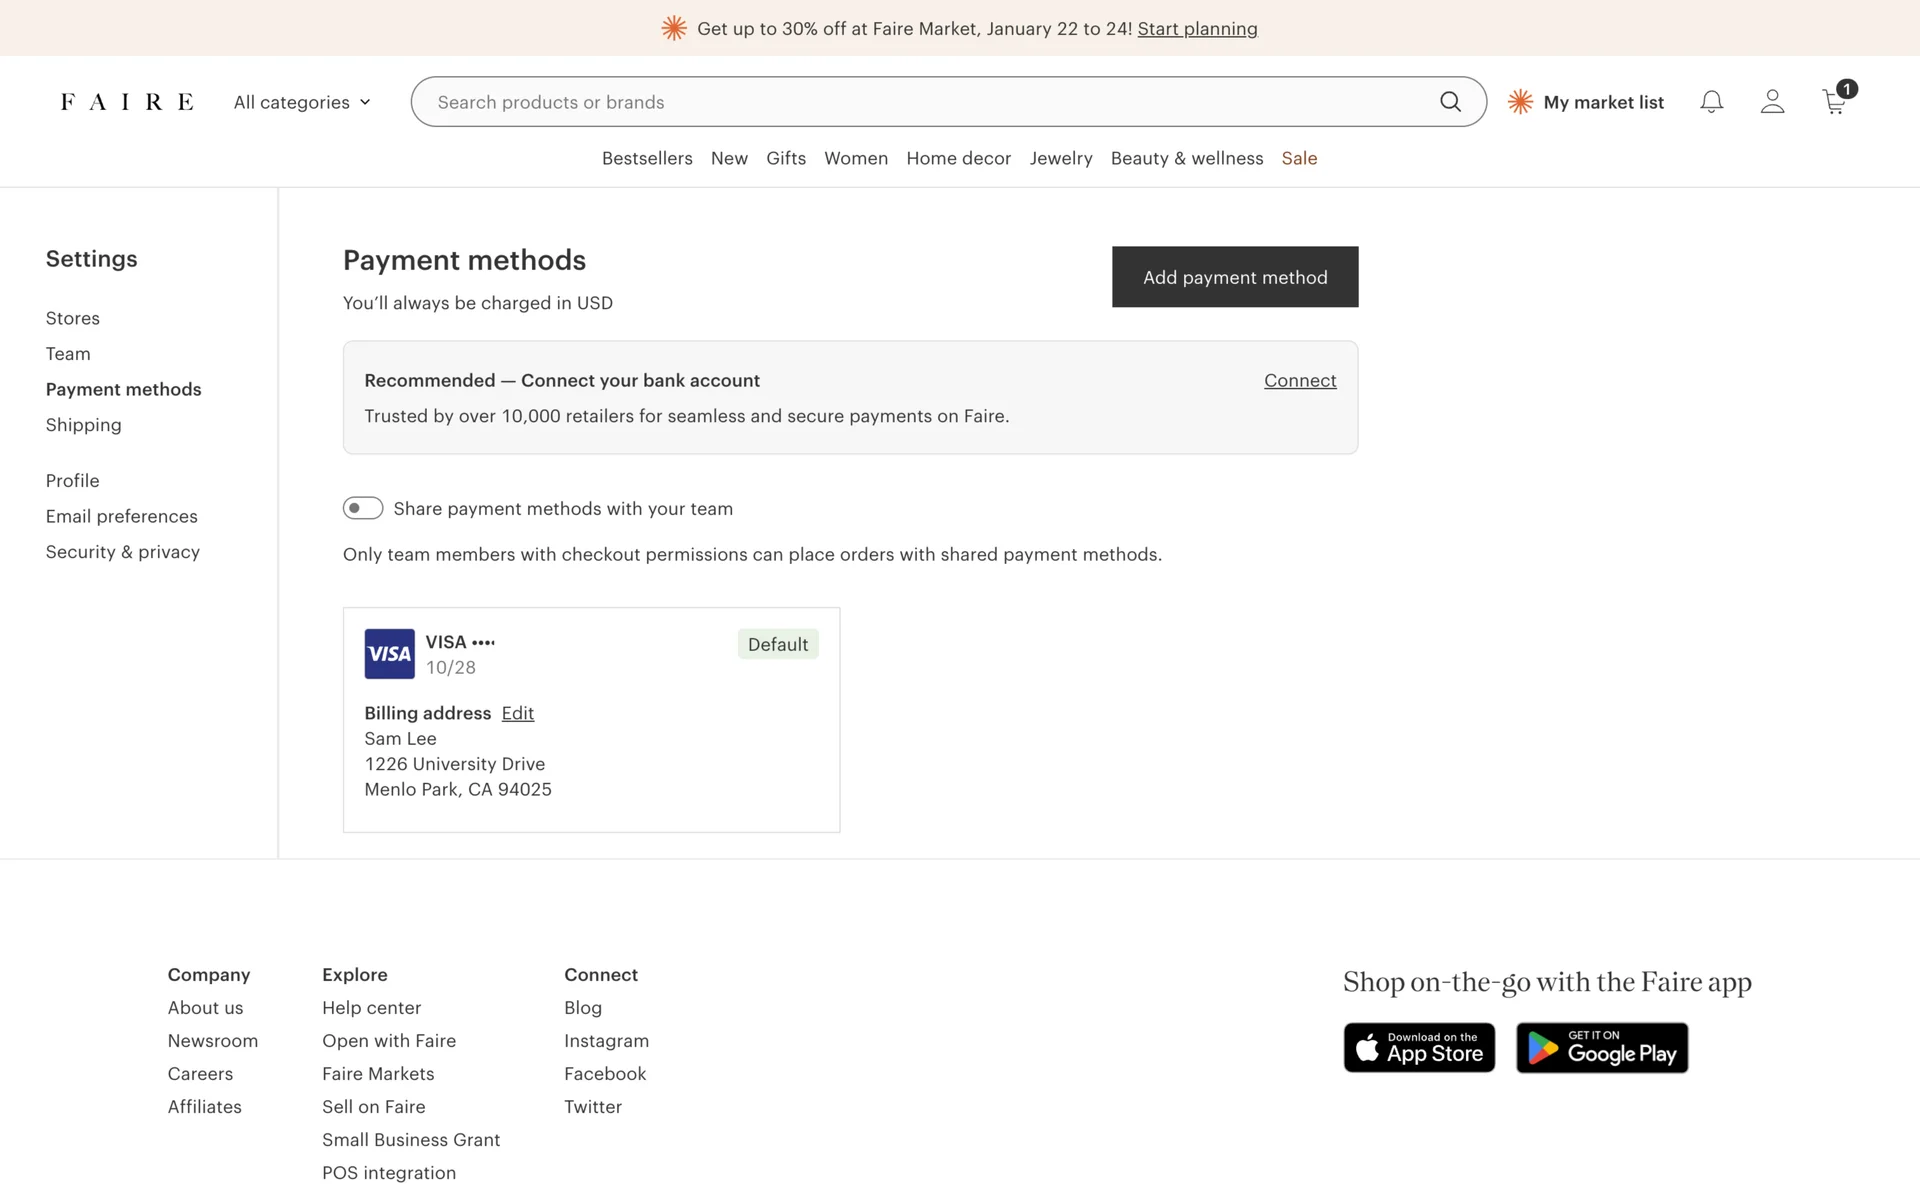Click Connect bank account link
Screen dimensions: 1920x1200
(1299, 380)
